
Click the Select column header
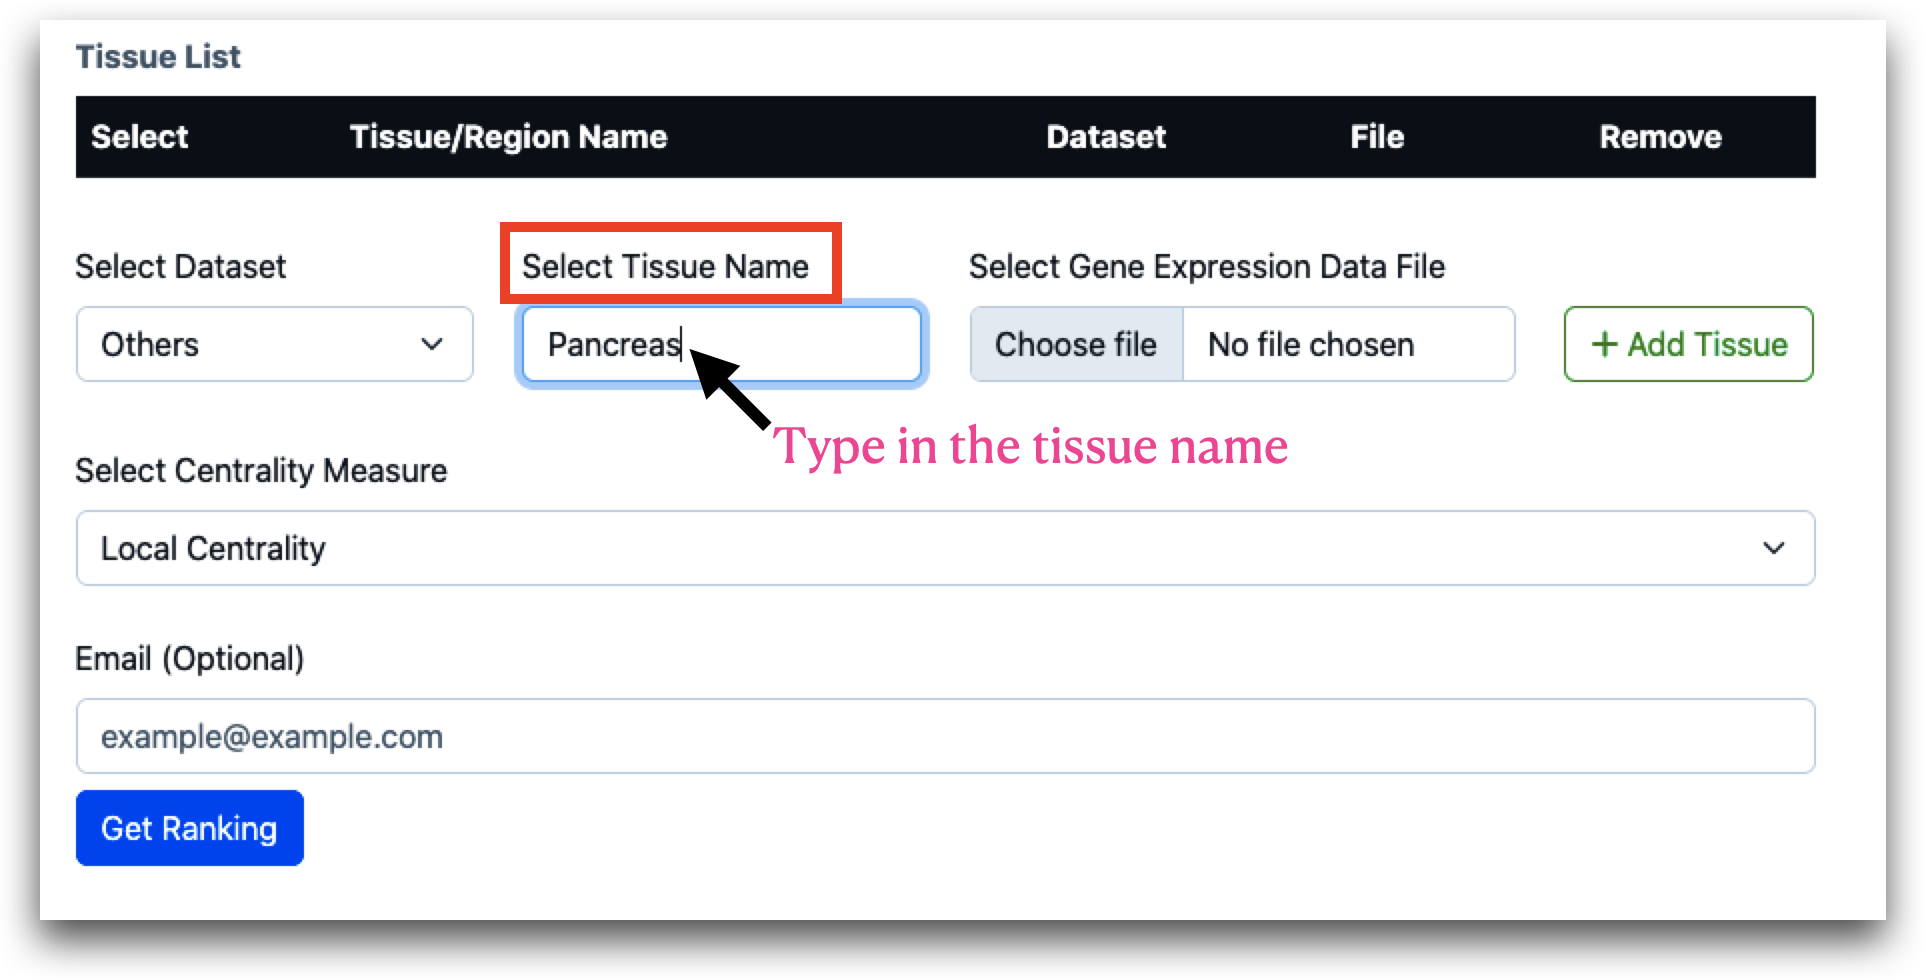(140, 137)
